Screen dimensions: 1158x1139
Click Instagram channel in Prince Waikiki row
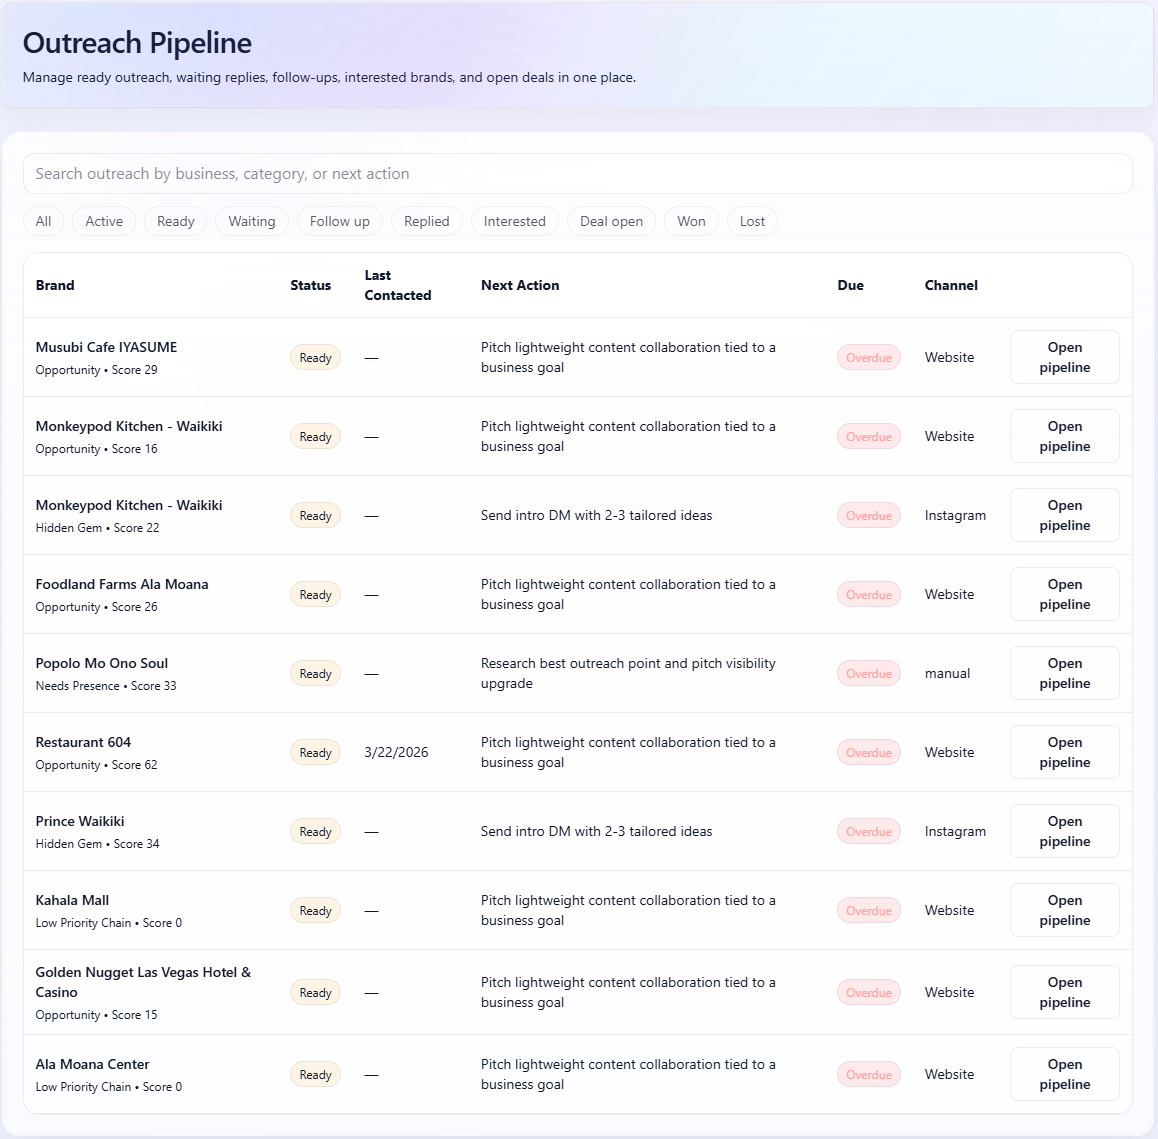click(x=955, y=832)
